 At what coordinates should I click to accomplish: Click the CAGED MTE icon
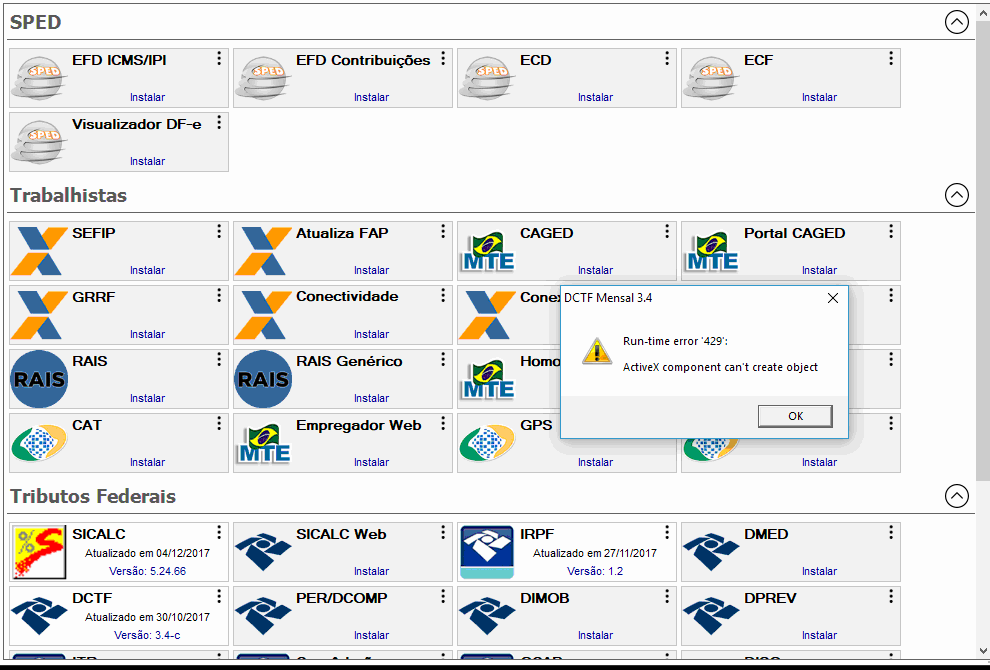click(x=487, y=251)
